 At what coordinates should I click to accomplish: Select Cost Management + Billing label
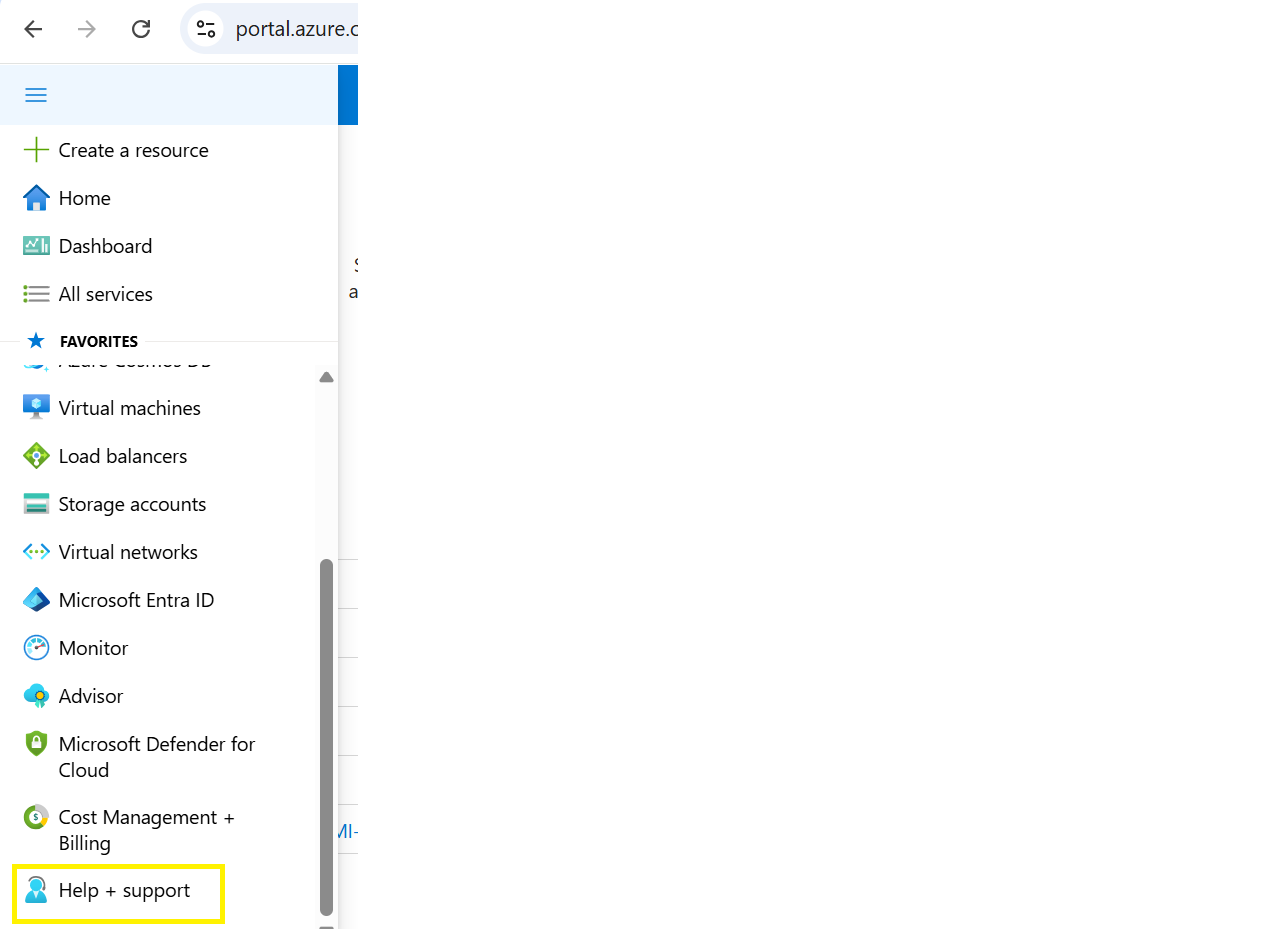click(x=147, y=830)
